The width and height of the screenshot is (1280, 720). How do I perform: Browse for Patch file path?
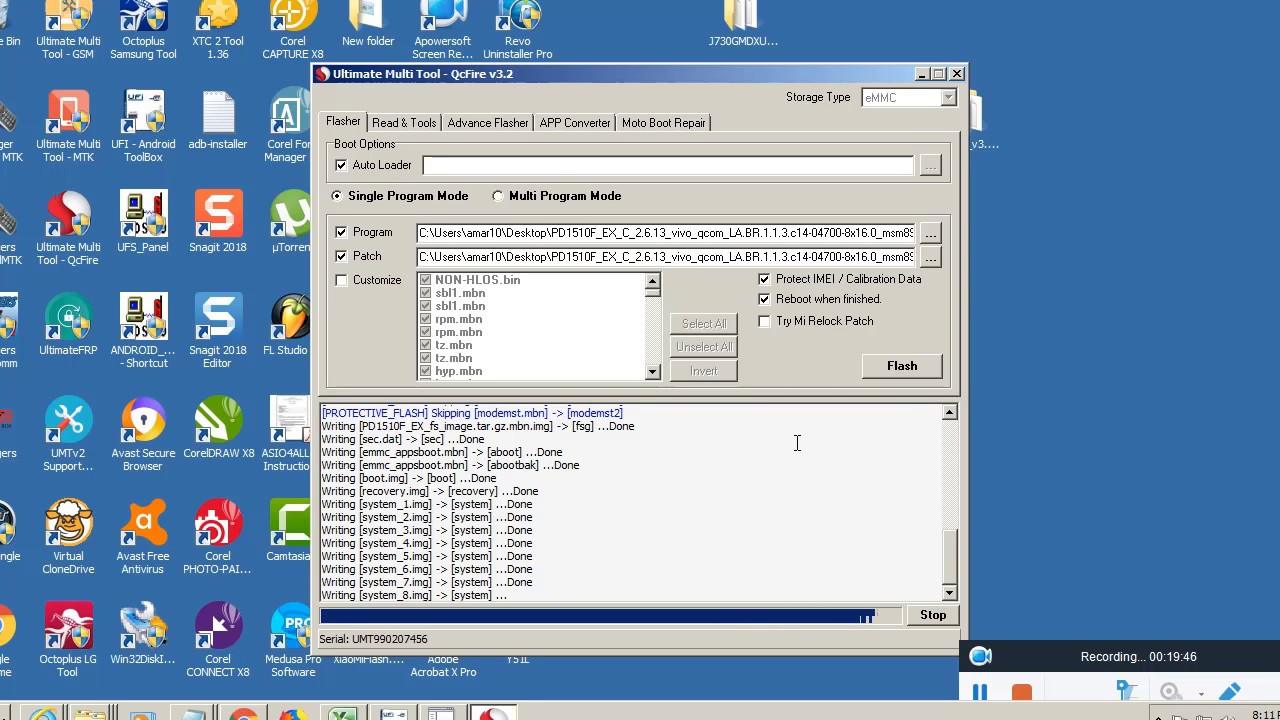(x=930, y=257)
